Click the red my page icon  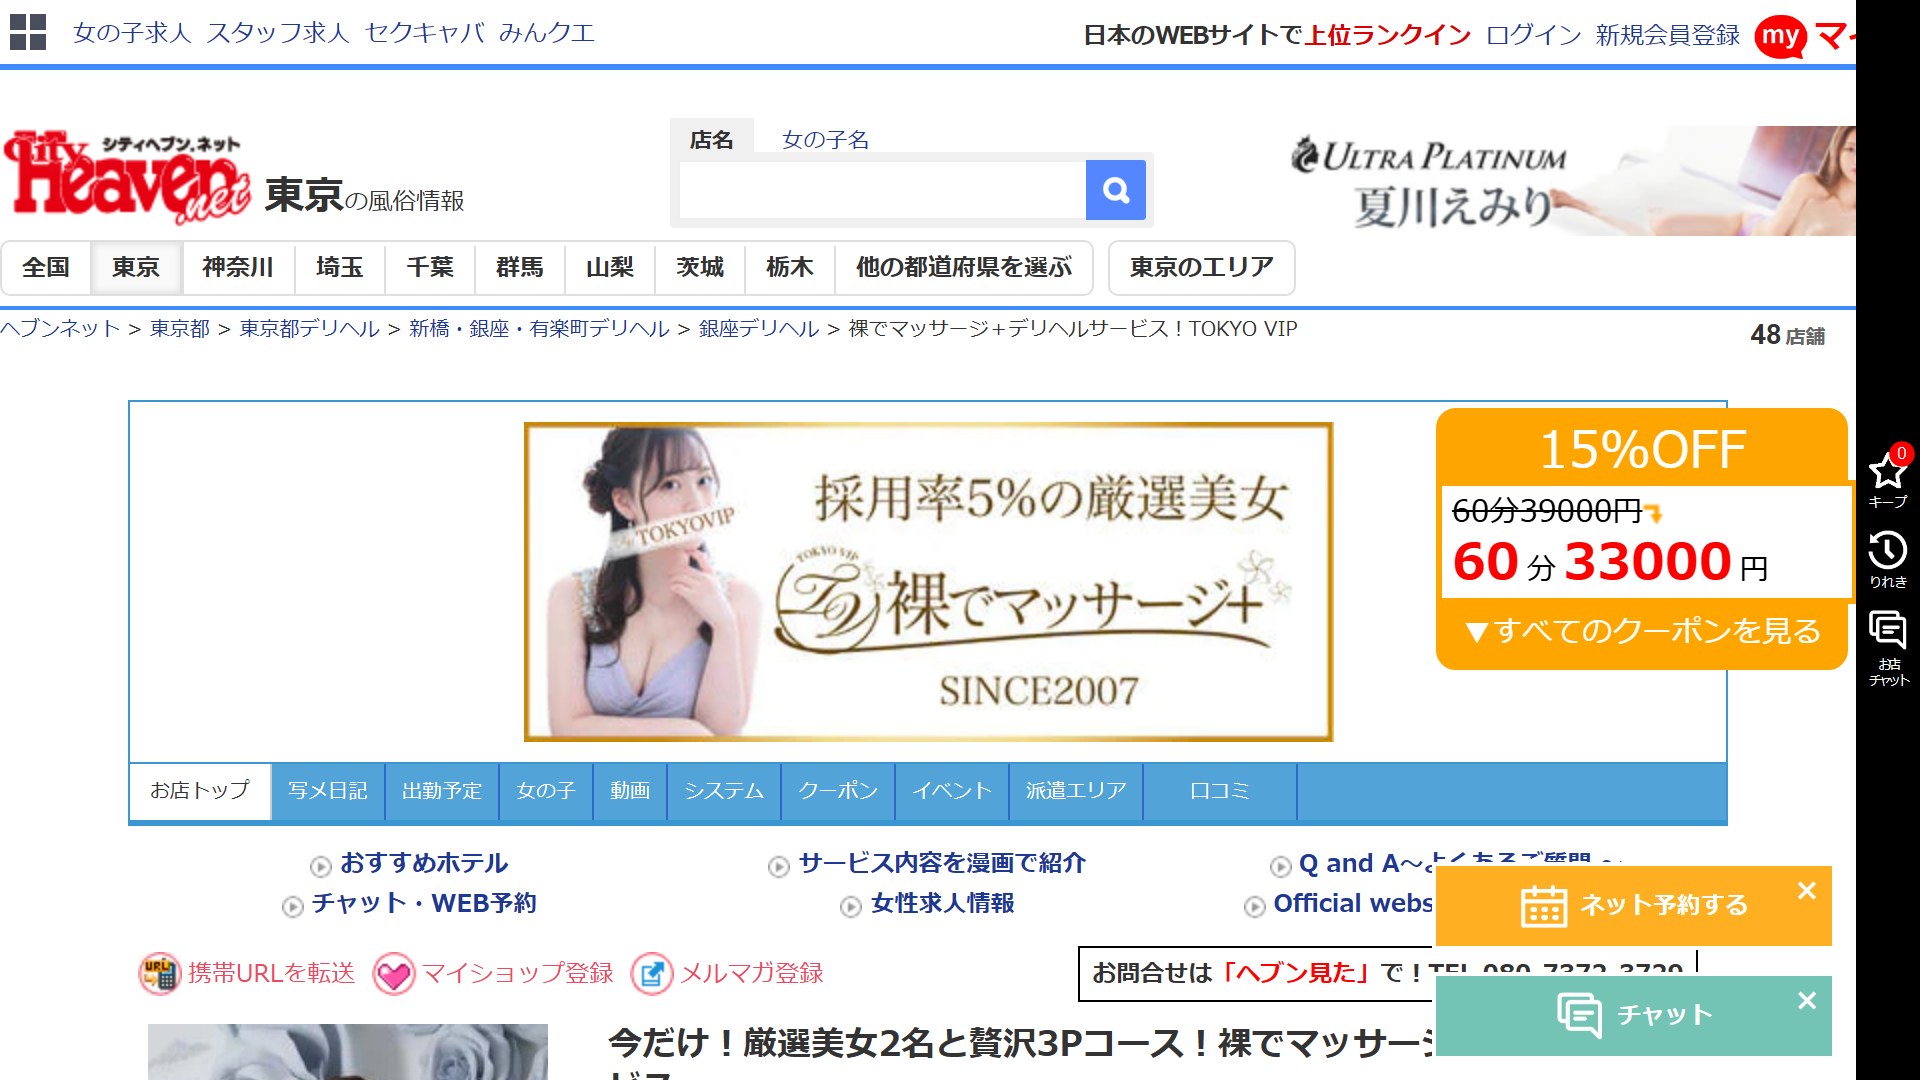click(1780, 37)
